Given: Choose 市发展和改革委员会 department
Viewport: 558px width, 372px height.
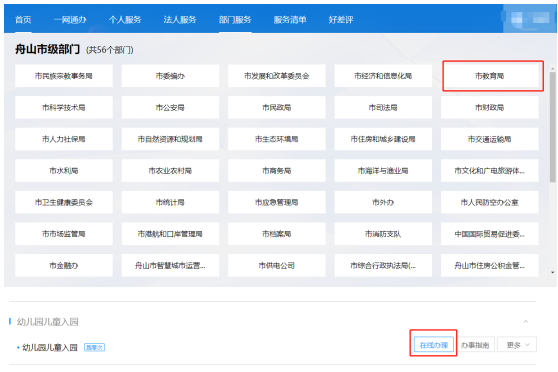Looking at the screenshot, I should tap(277, 76).
